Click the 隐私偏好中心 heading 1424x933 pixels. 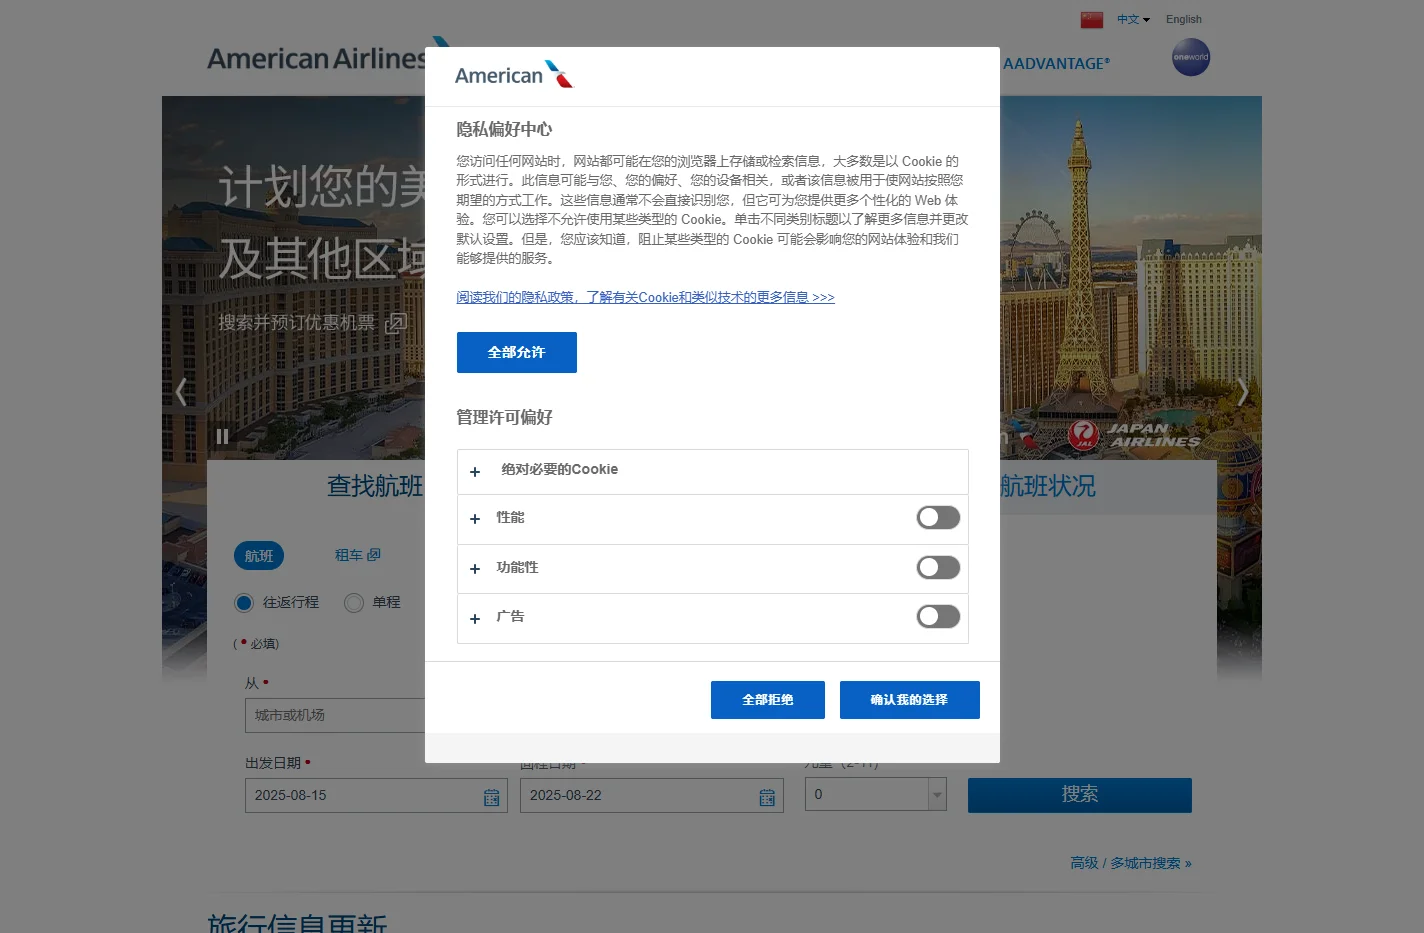pyautogui.click(x=504, y=129)
